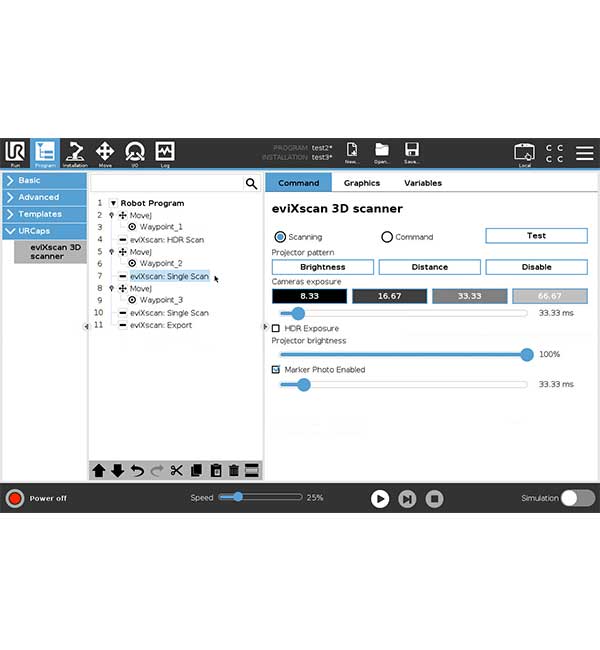
Task: Click the four-C checksum icon
Action: tap(554, 153)
